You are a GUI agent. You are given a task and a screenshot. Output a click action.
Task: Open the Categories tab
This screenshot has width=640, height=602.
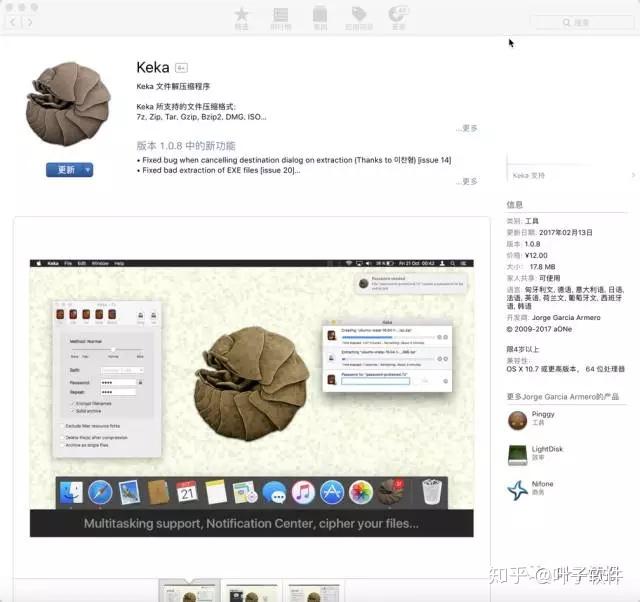320,19
